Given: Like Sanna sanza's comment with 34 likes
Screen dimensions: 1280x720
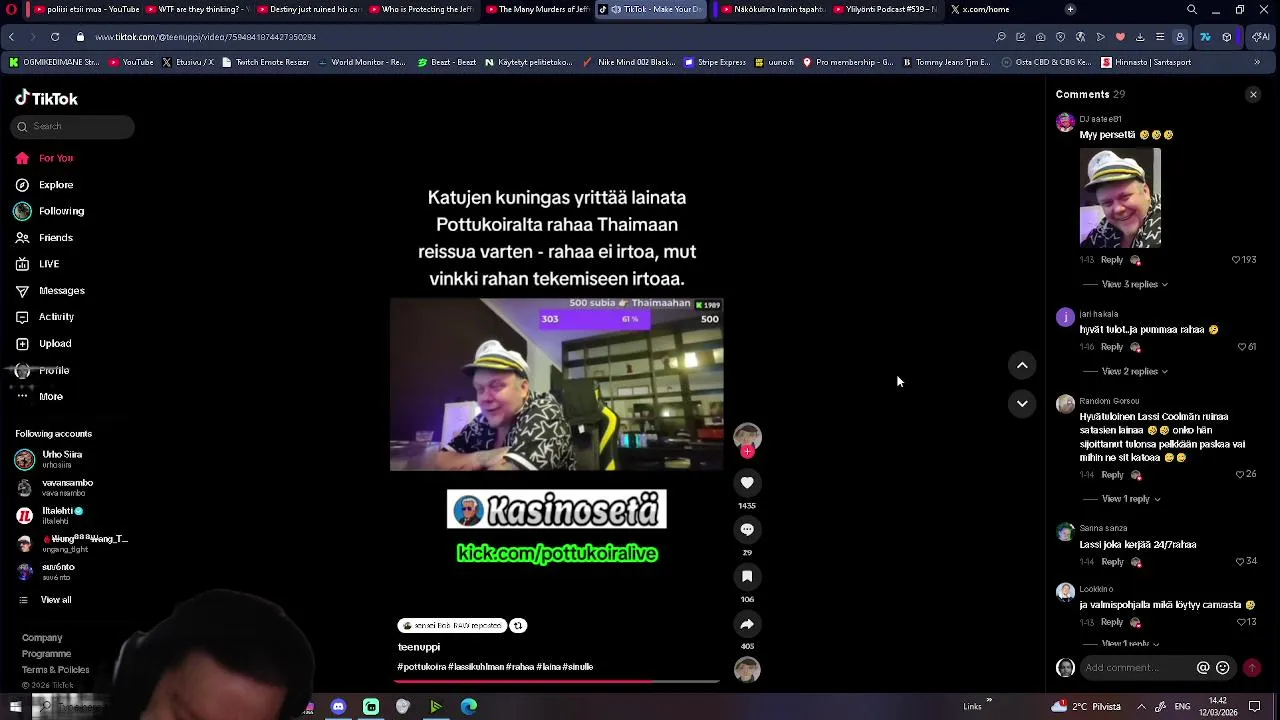Looking at the screenshot, I should [1240, 562].
